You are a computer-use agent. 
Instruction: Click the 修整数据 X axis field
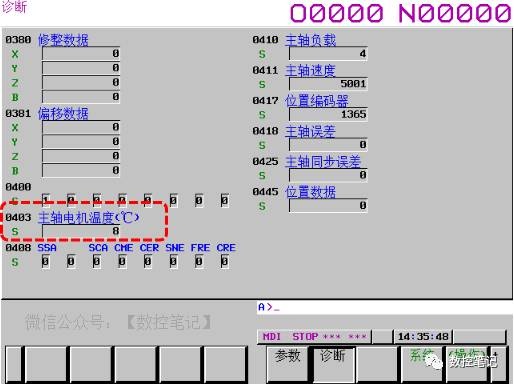(x=81, y=54)
